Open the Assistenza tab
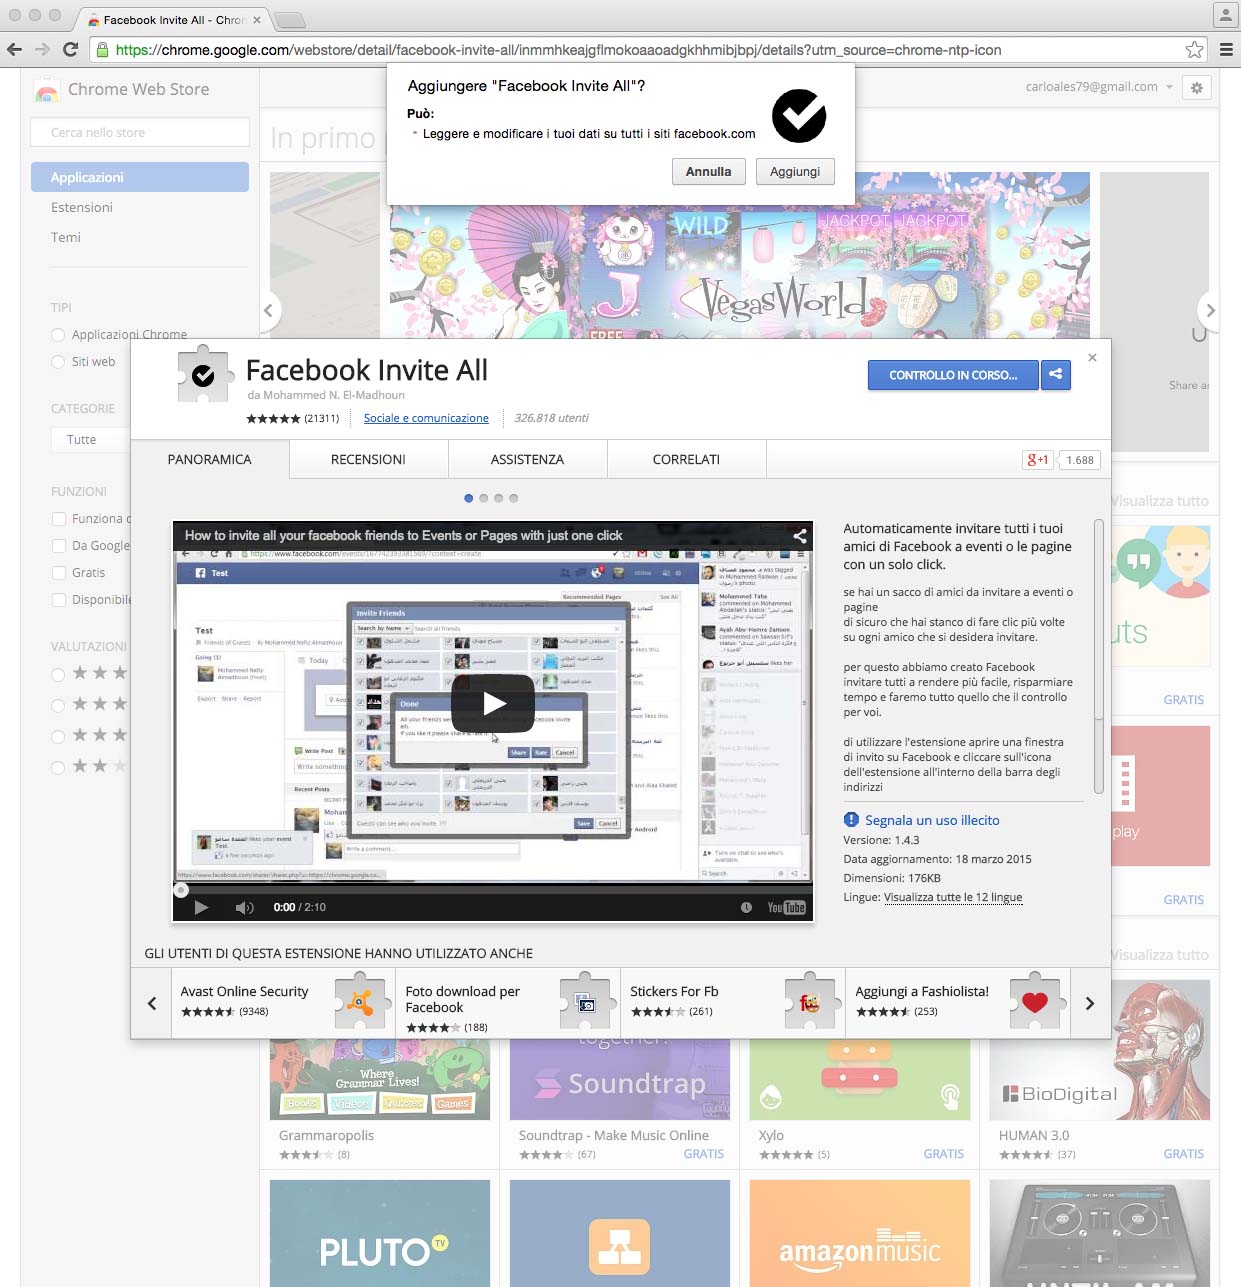 [527, 460]
